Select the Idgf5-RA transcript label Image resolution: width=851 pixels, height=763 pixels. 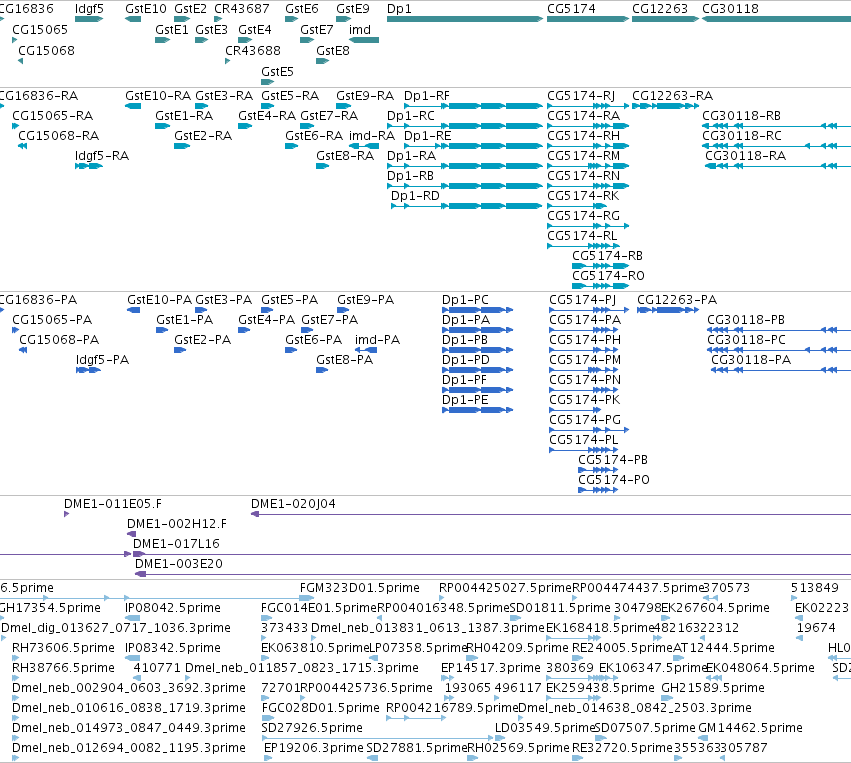tap(102, 156)
